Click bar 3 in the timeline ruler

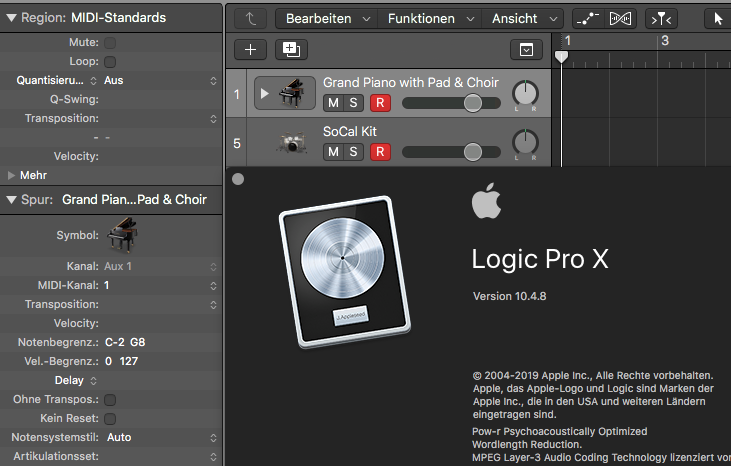pyautogui.click(x=665, y=41)
